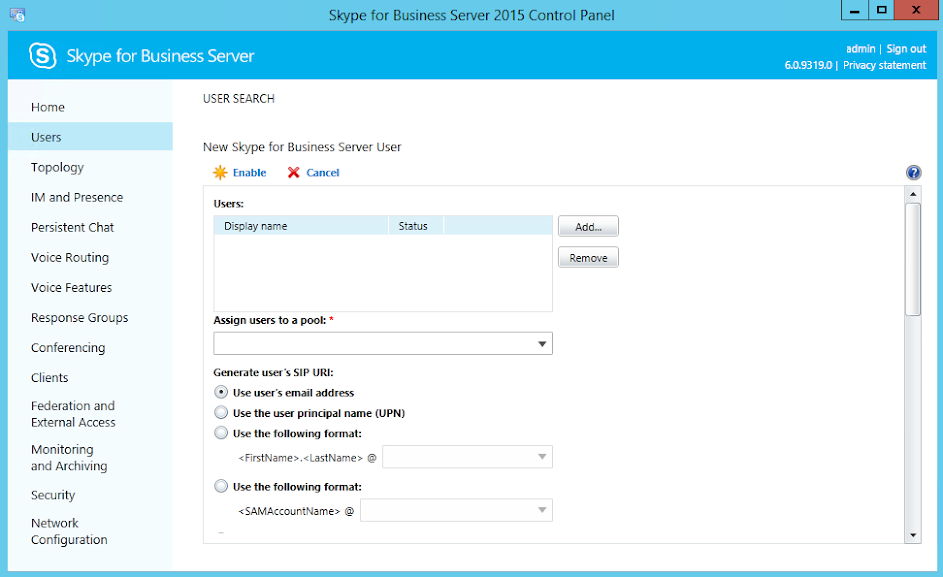Open the Privacy statement link
This screenshot has height=577, width=943.
(x=884, y=65)
